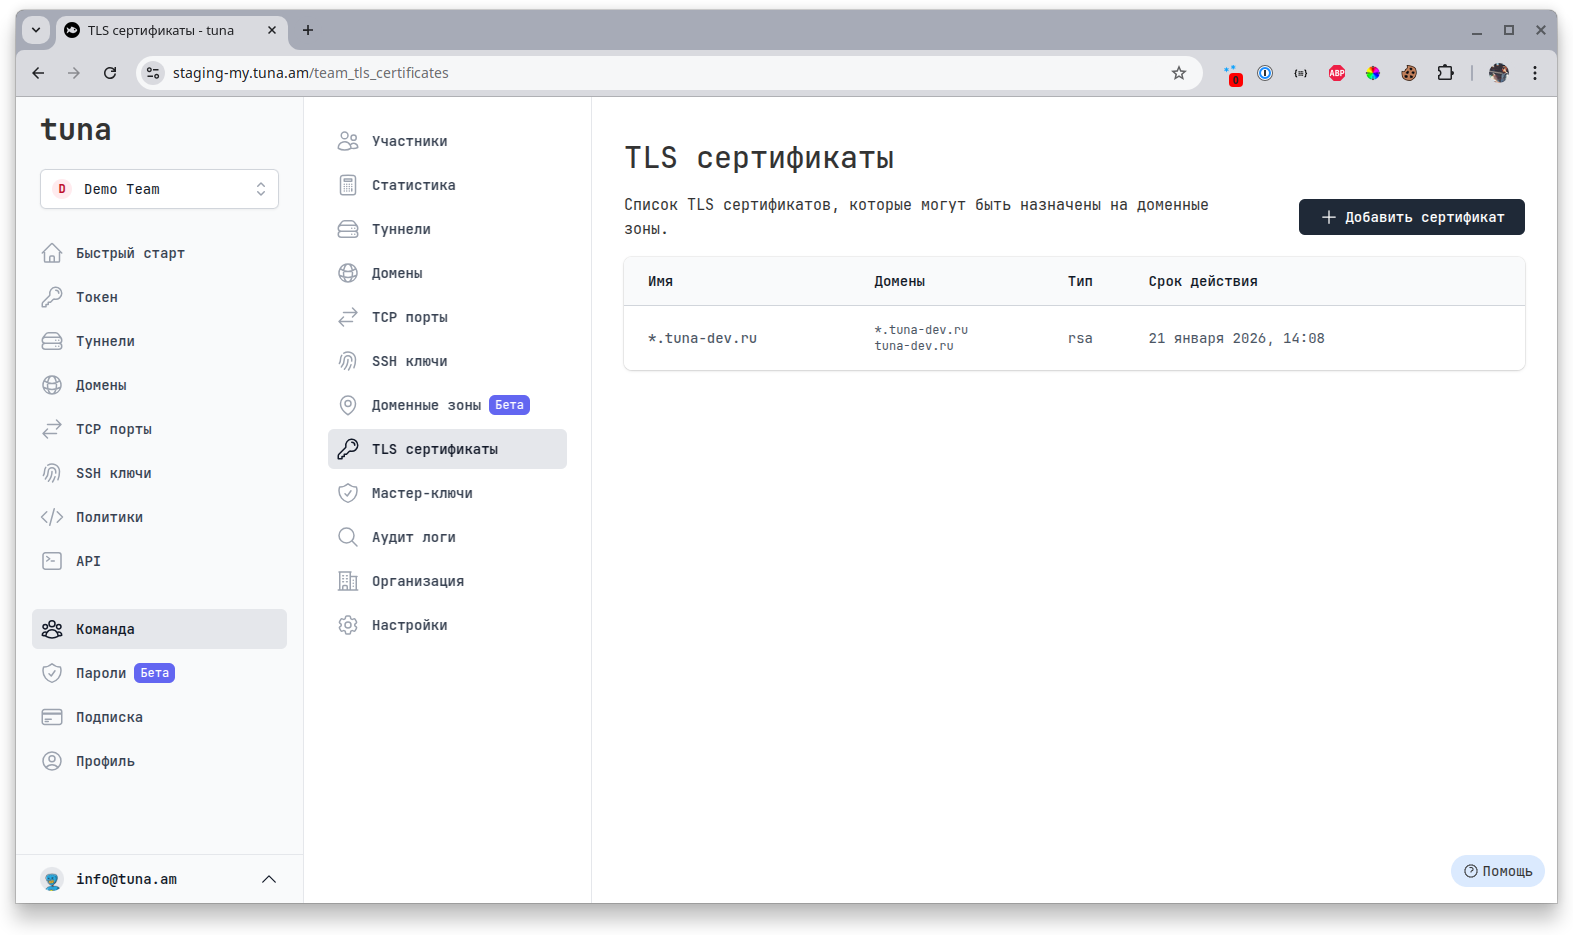This screenshot has width=1573, height=935.
Task: Open Организация building icon
Action: click(348, 581)
